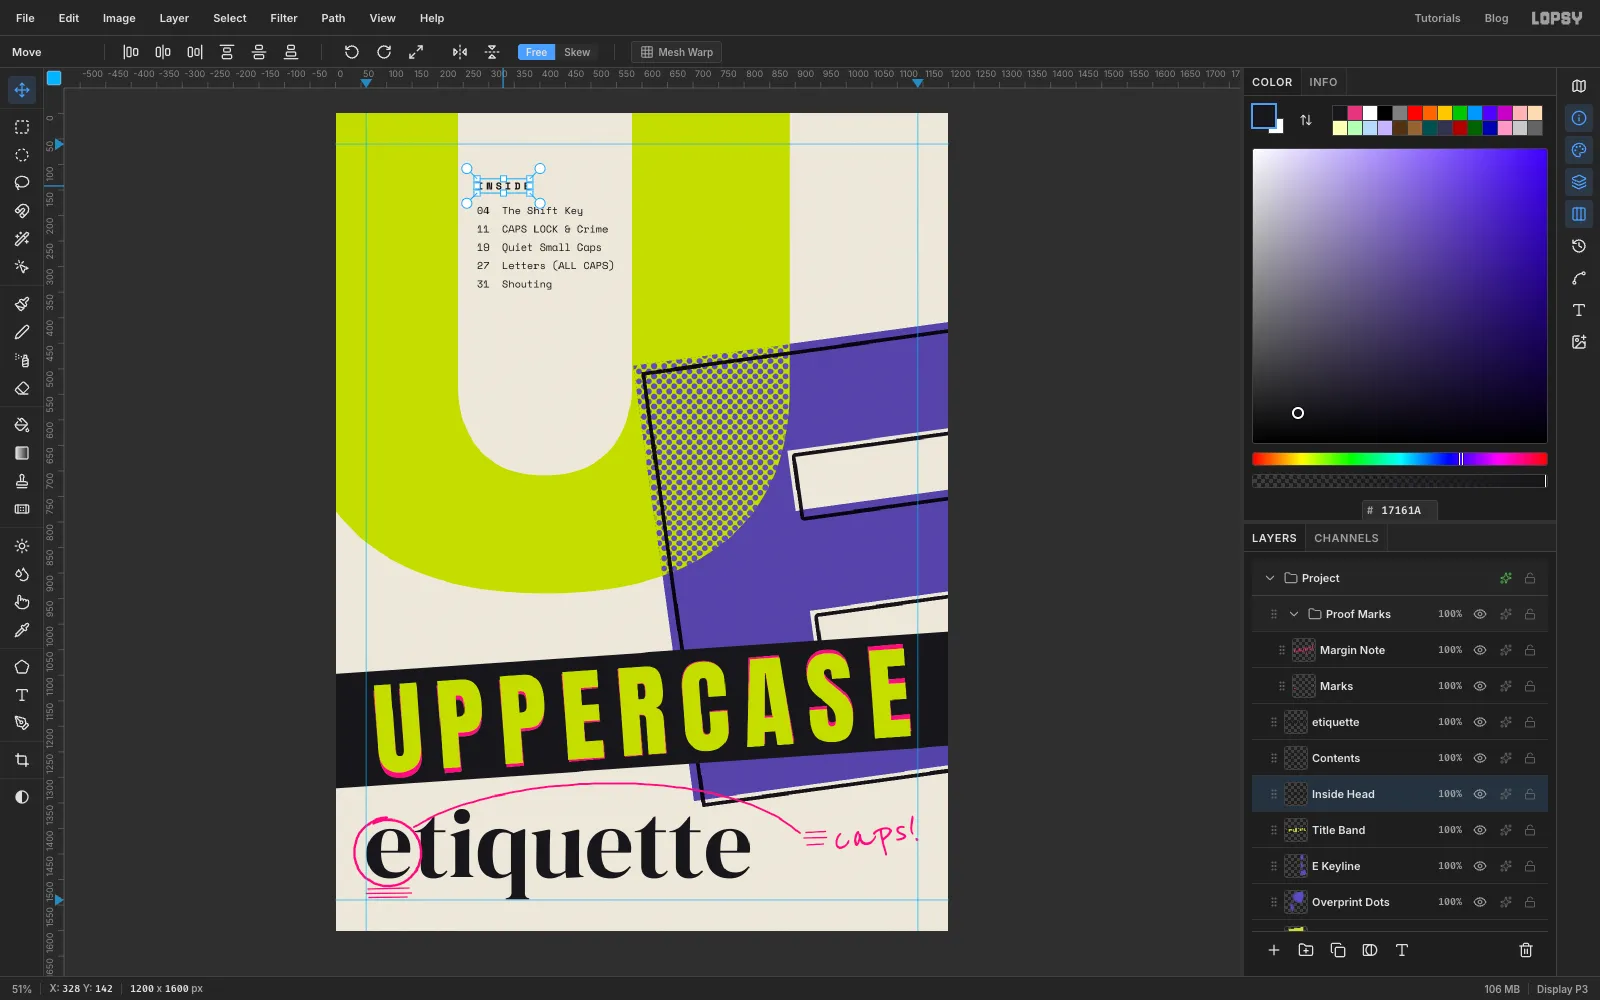Viewport: 1600px width, 1000px height.
Task: Open the Path menu
Action: [333, 18]
